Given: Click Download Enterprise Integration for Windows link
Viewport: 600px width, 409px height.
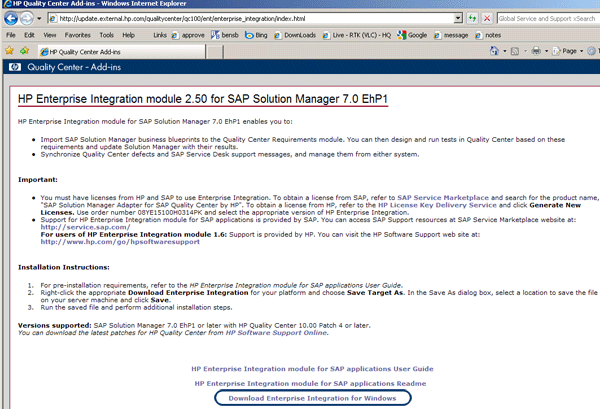Looking at the screenshot, I should click(311, 398).
